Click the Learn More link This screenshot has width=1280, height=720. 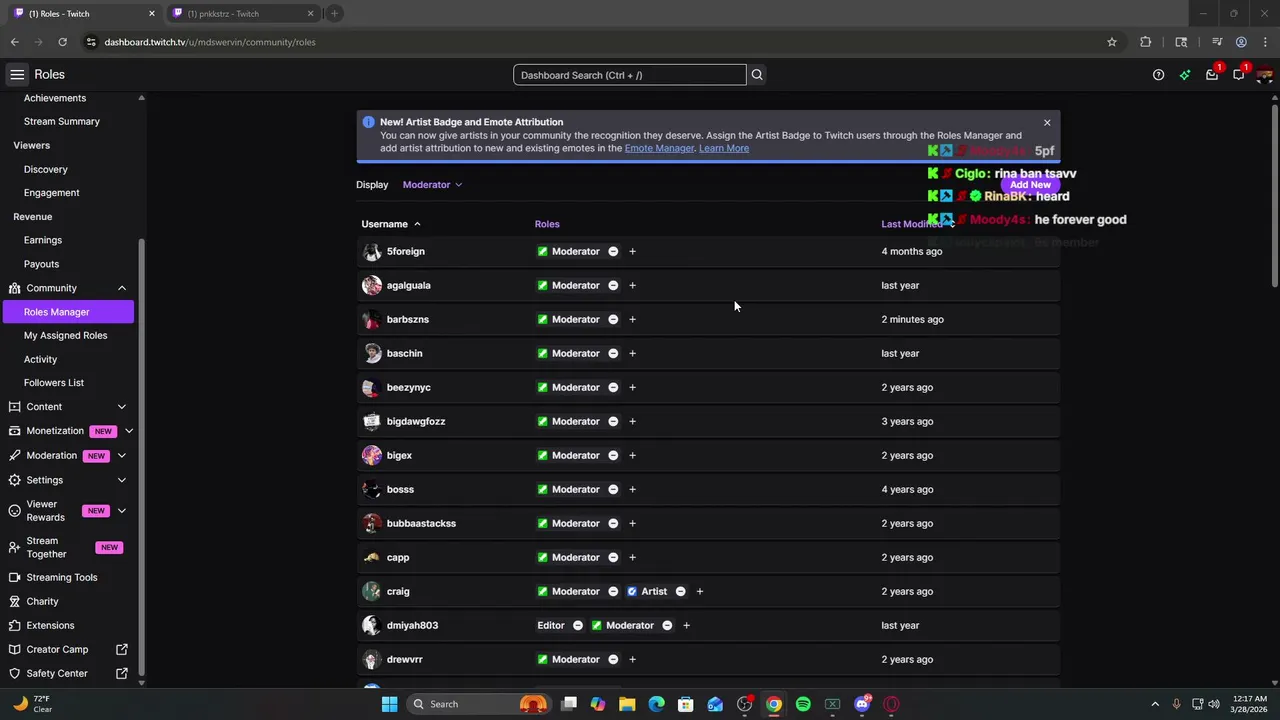point(724,148)
